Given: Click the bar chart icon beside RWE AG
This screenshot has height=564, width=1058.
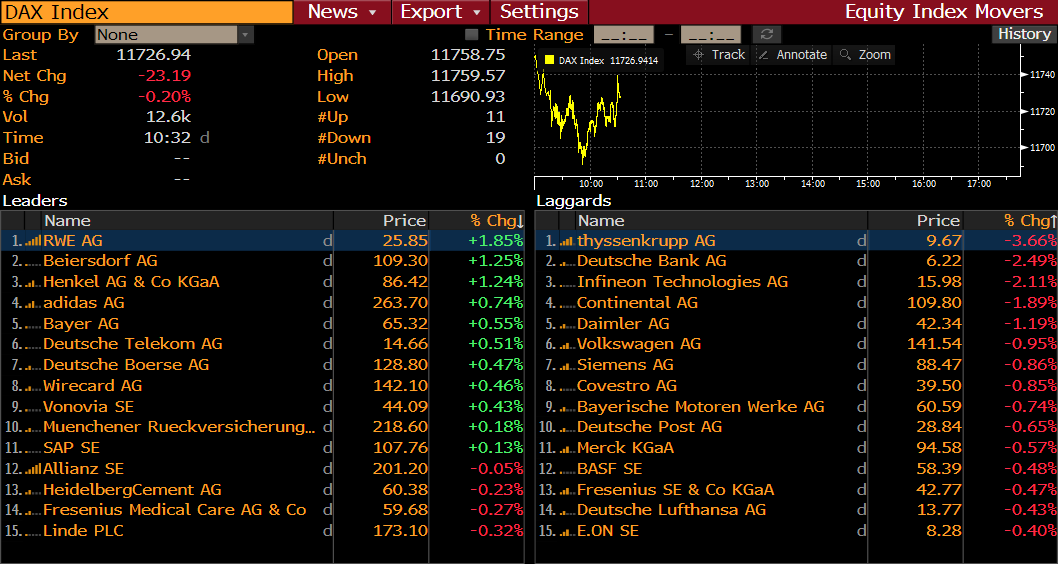Looking at the screenshot, I should tap(33, 241).
